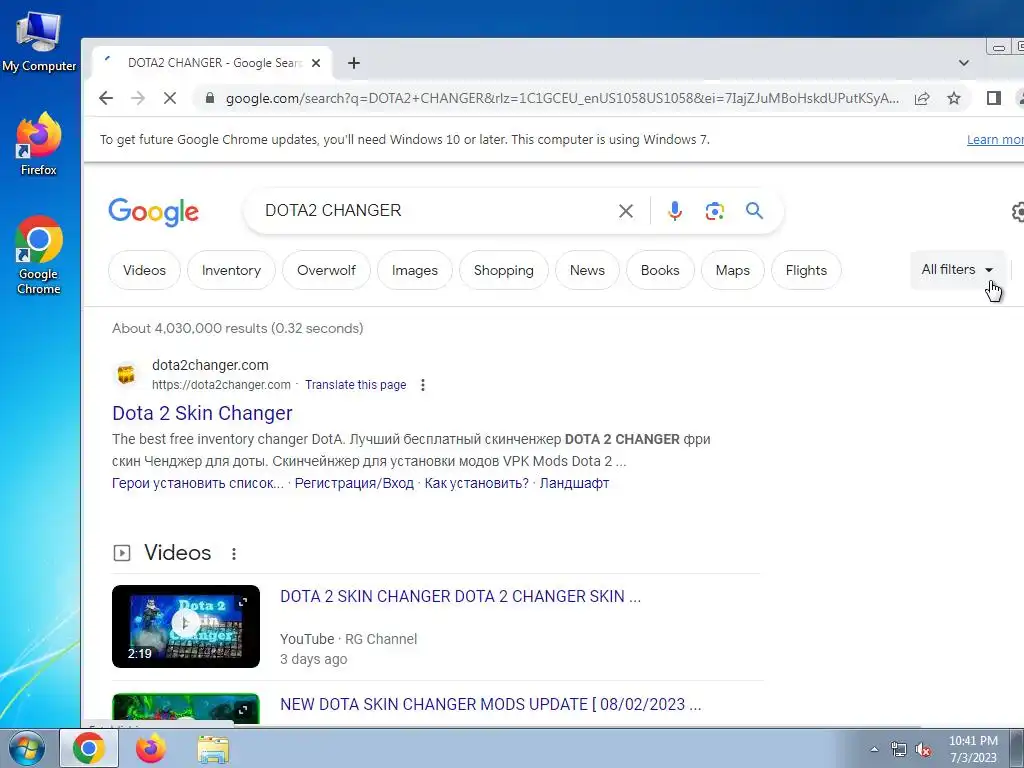Search by image with Google Lens

(714, 210)
